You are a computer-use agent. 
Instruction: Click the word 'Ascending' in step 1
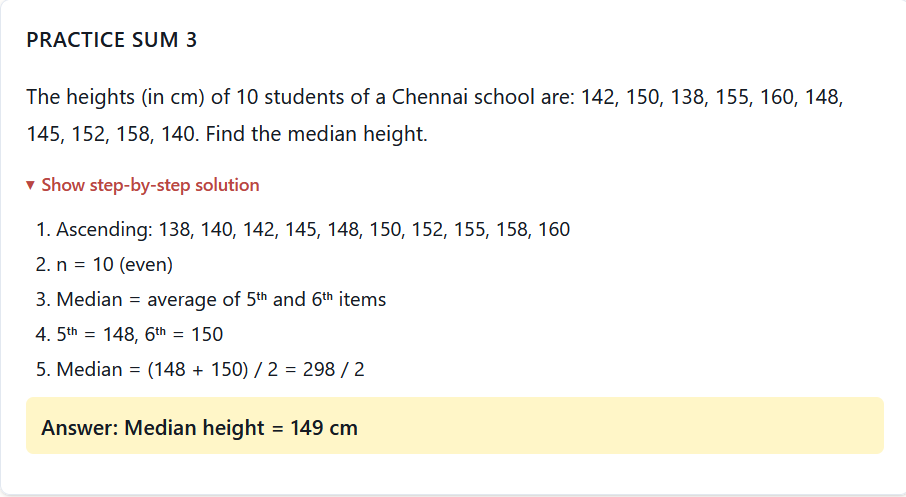[x=102, y=230]
